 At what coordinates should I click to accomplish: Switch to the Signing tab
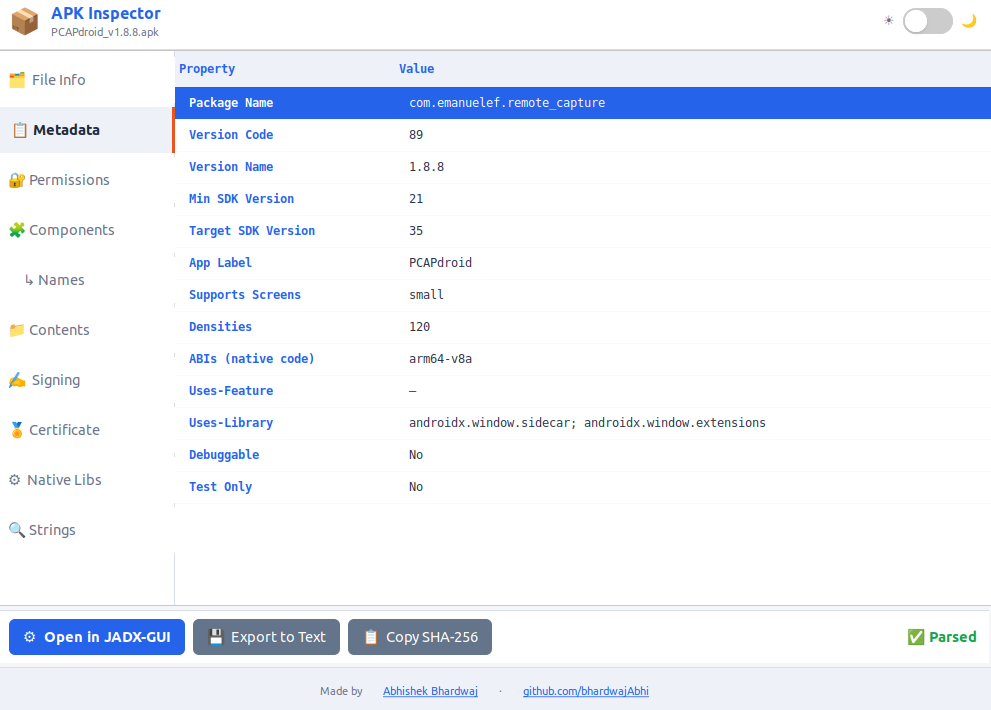click(x=87, y=379)
